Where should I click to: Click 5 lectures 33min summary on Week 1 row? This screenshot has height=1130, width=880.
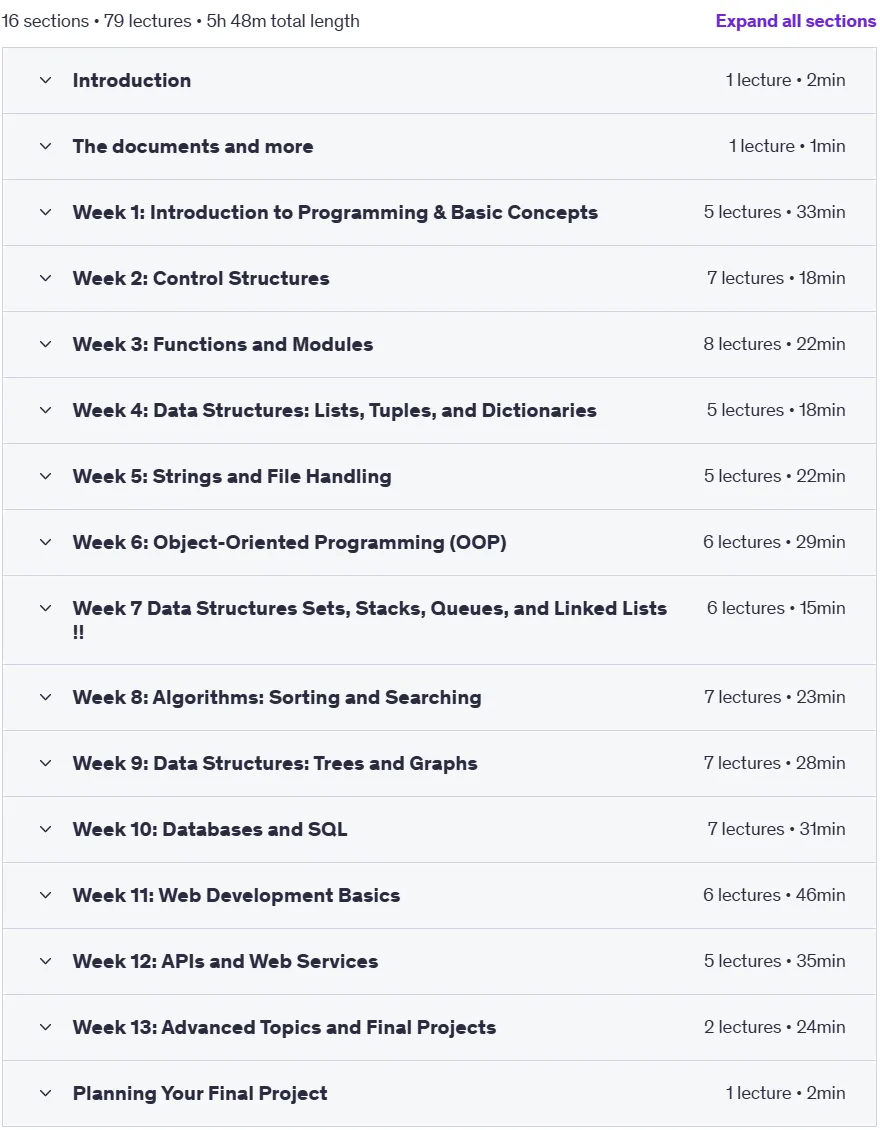[x=774, y=212]
